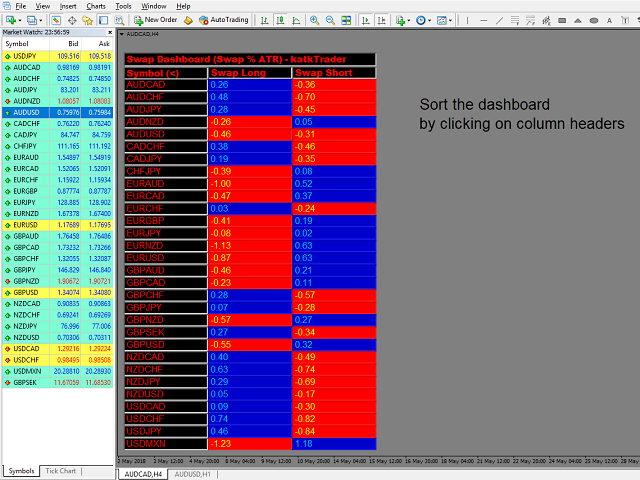Open the Insert menu
640x480 pixels.
[68, 6]
